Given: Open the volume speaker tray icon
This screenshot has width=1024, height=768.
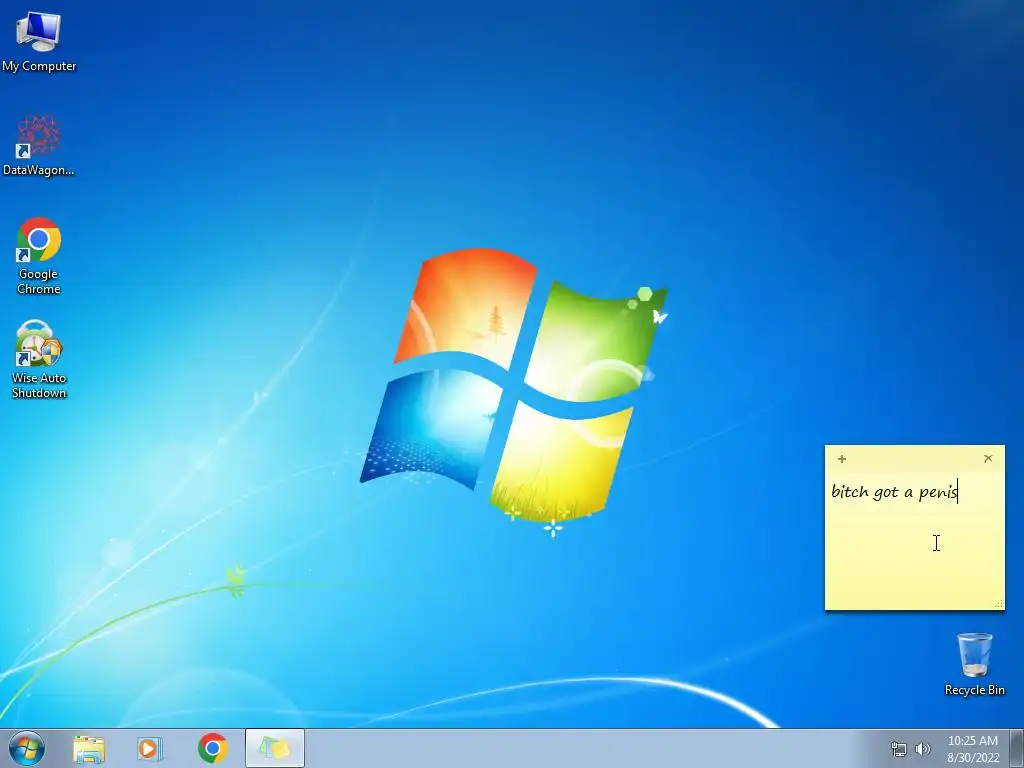Looking at the screenshot, I should coord(923,749).
